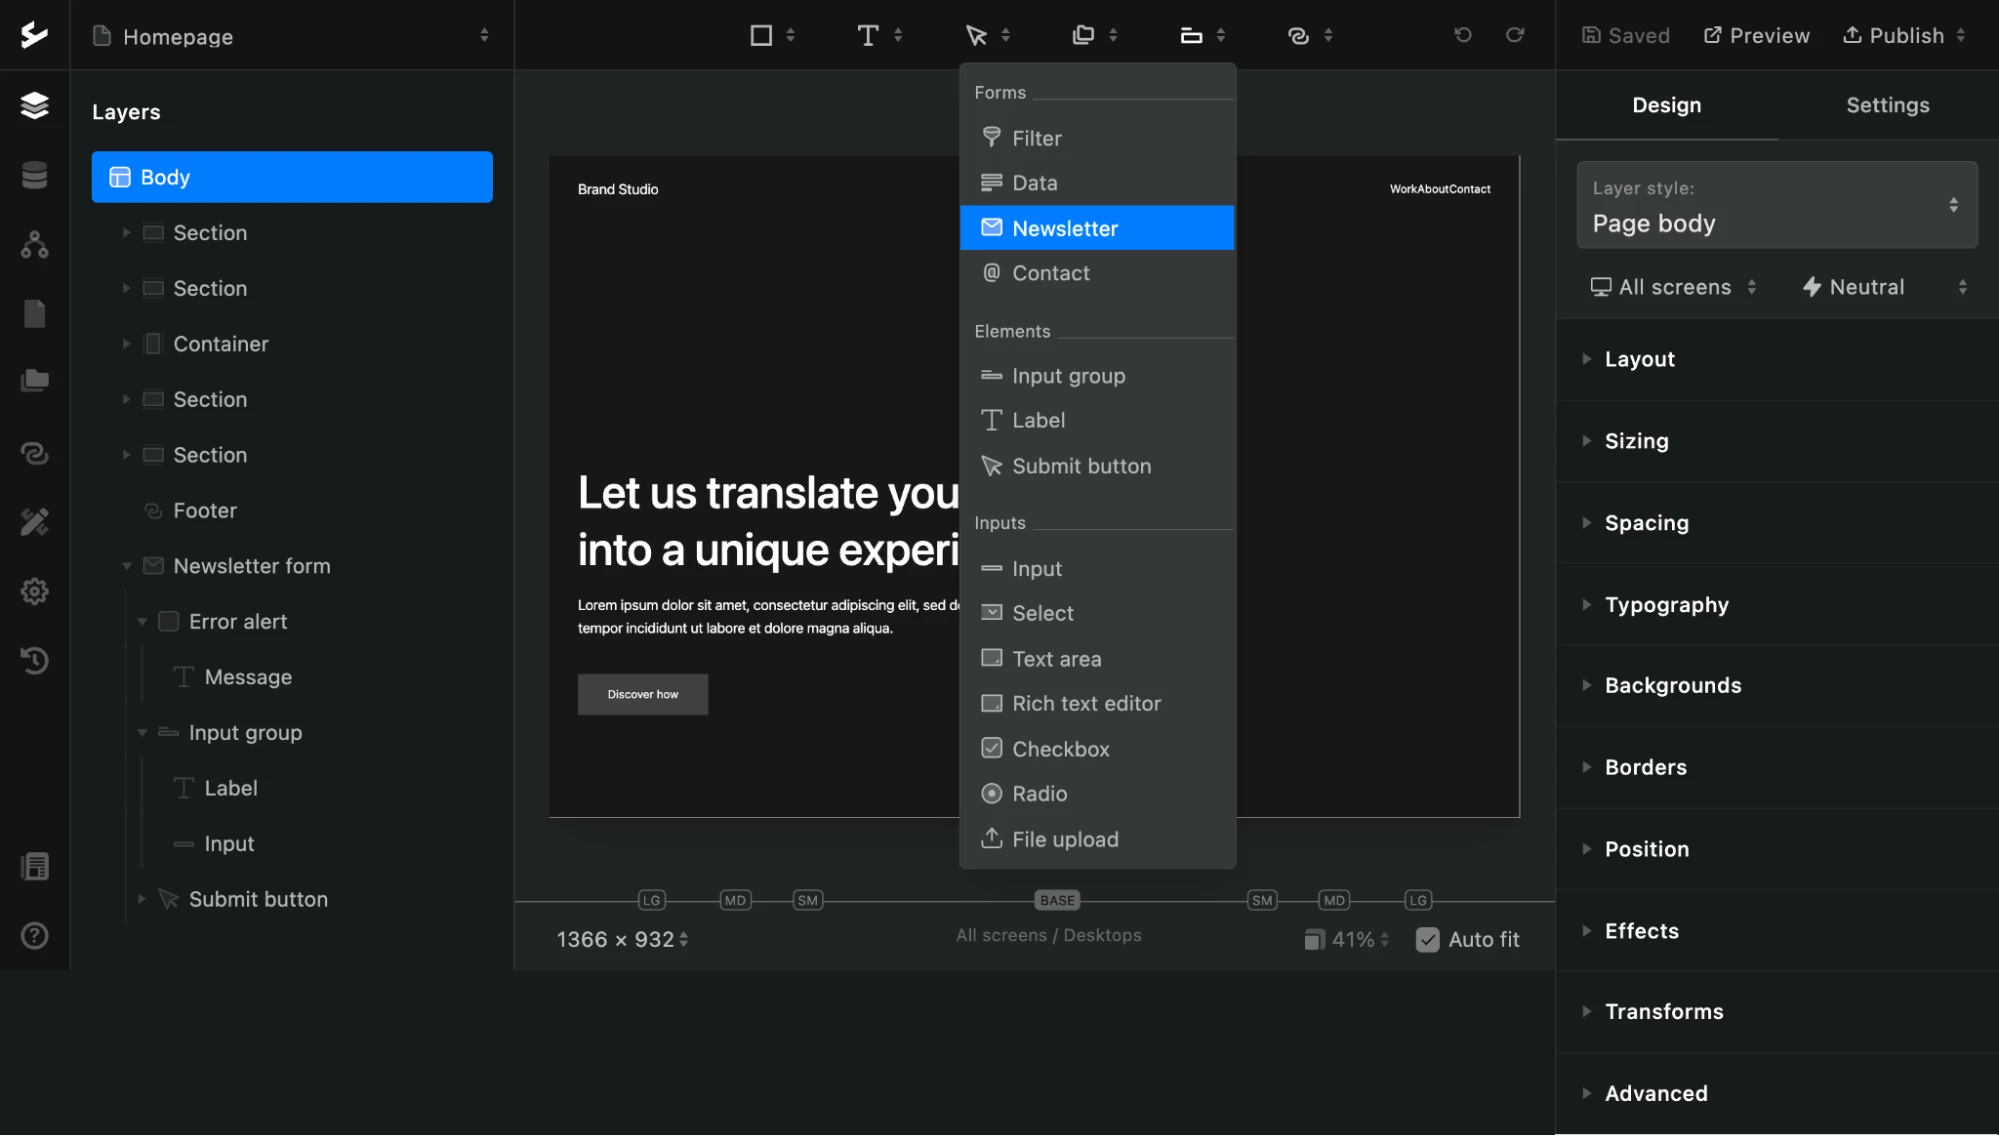Viewport: 1999px width, 1136px height.
Task: Open the text element tool in toolbar
Action: pos(868,36)
